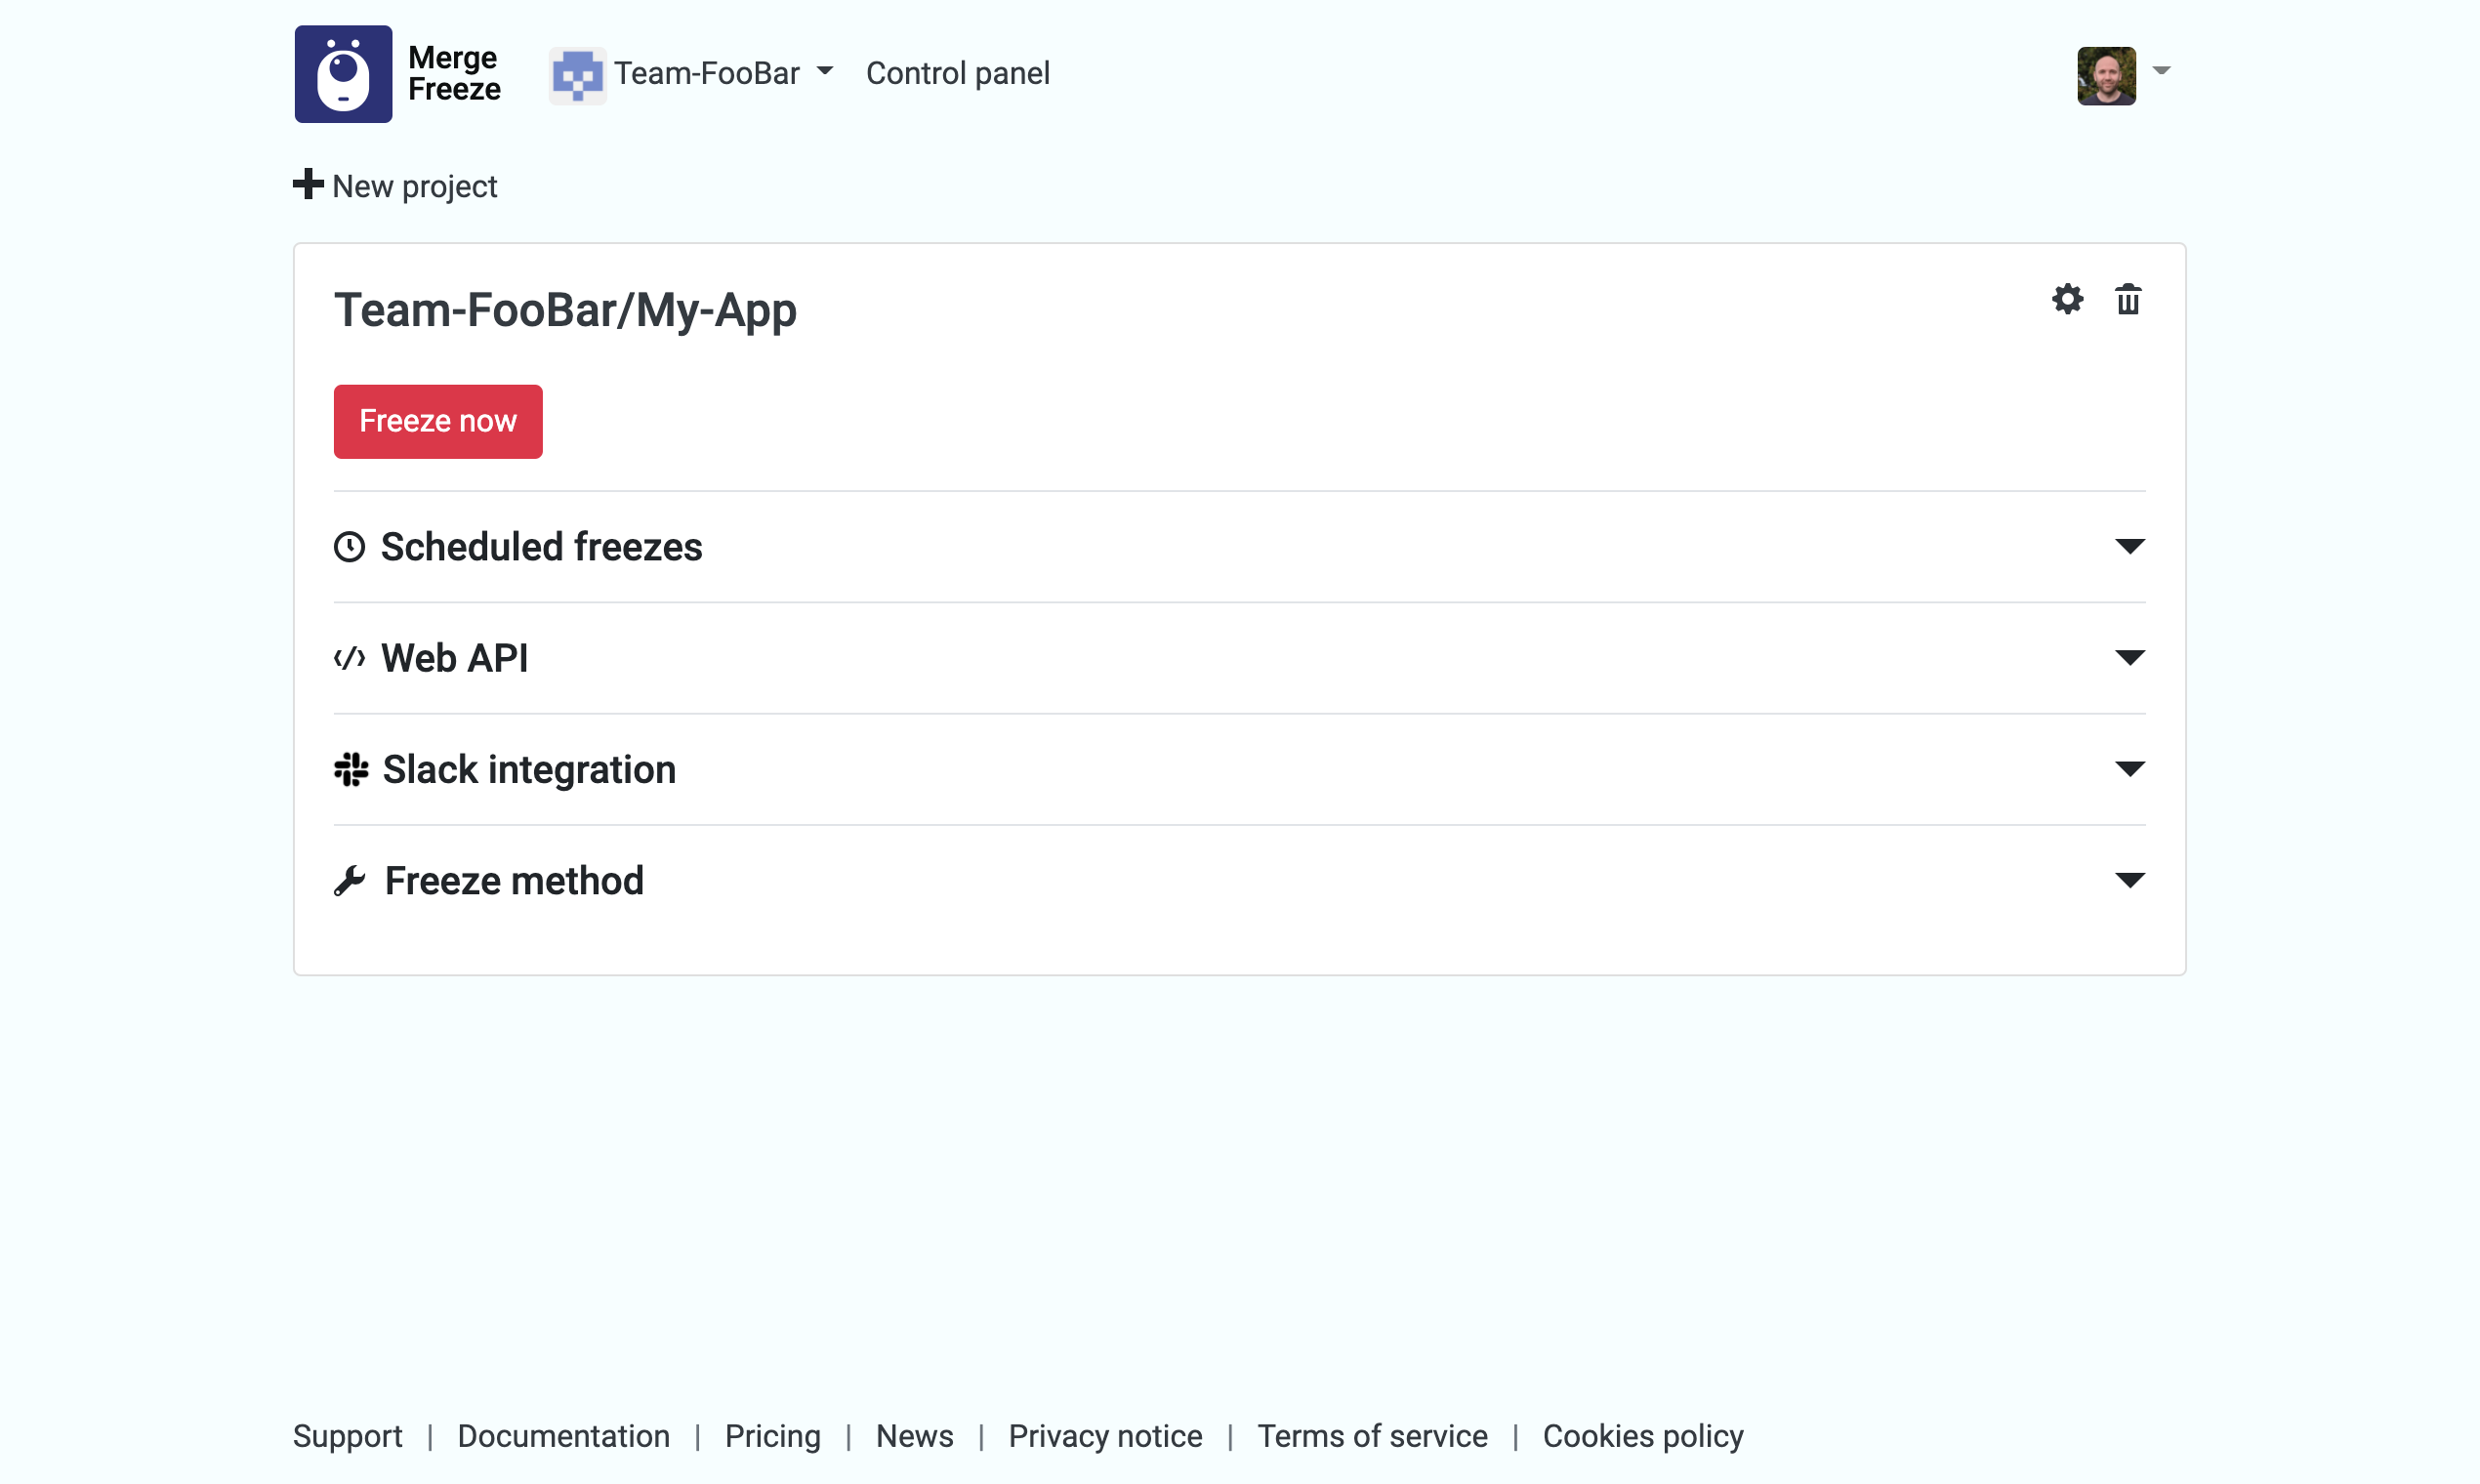Expand Slack integration section arrow
This screenshot has width=2480, height=1484.
coord(2129,769)
